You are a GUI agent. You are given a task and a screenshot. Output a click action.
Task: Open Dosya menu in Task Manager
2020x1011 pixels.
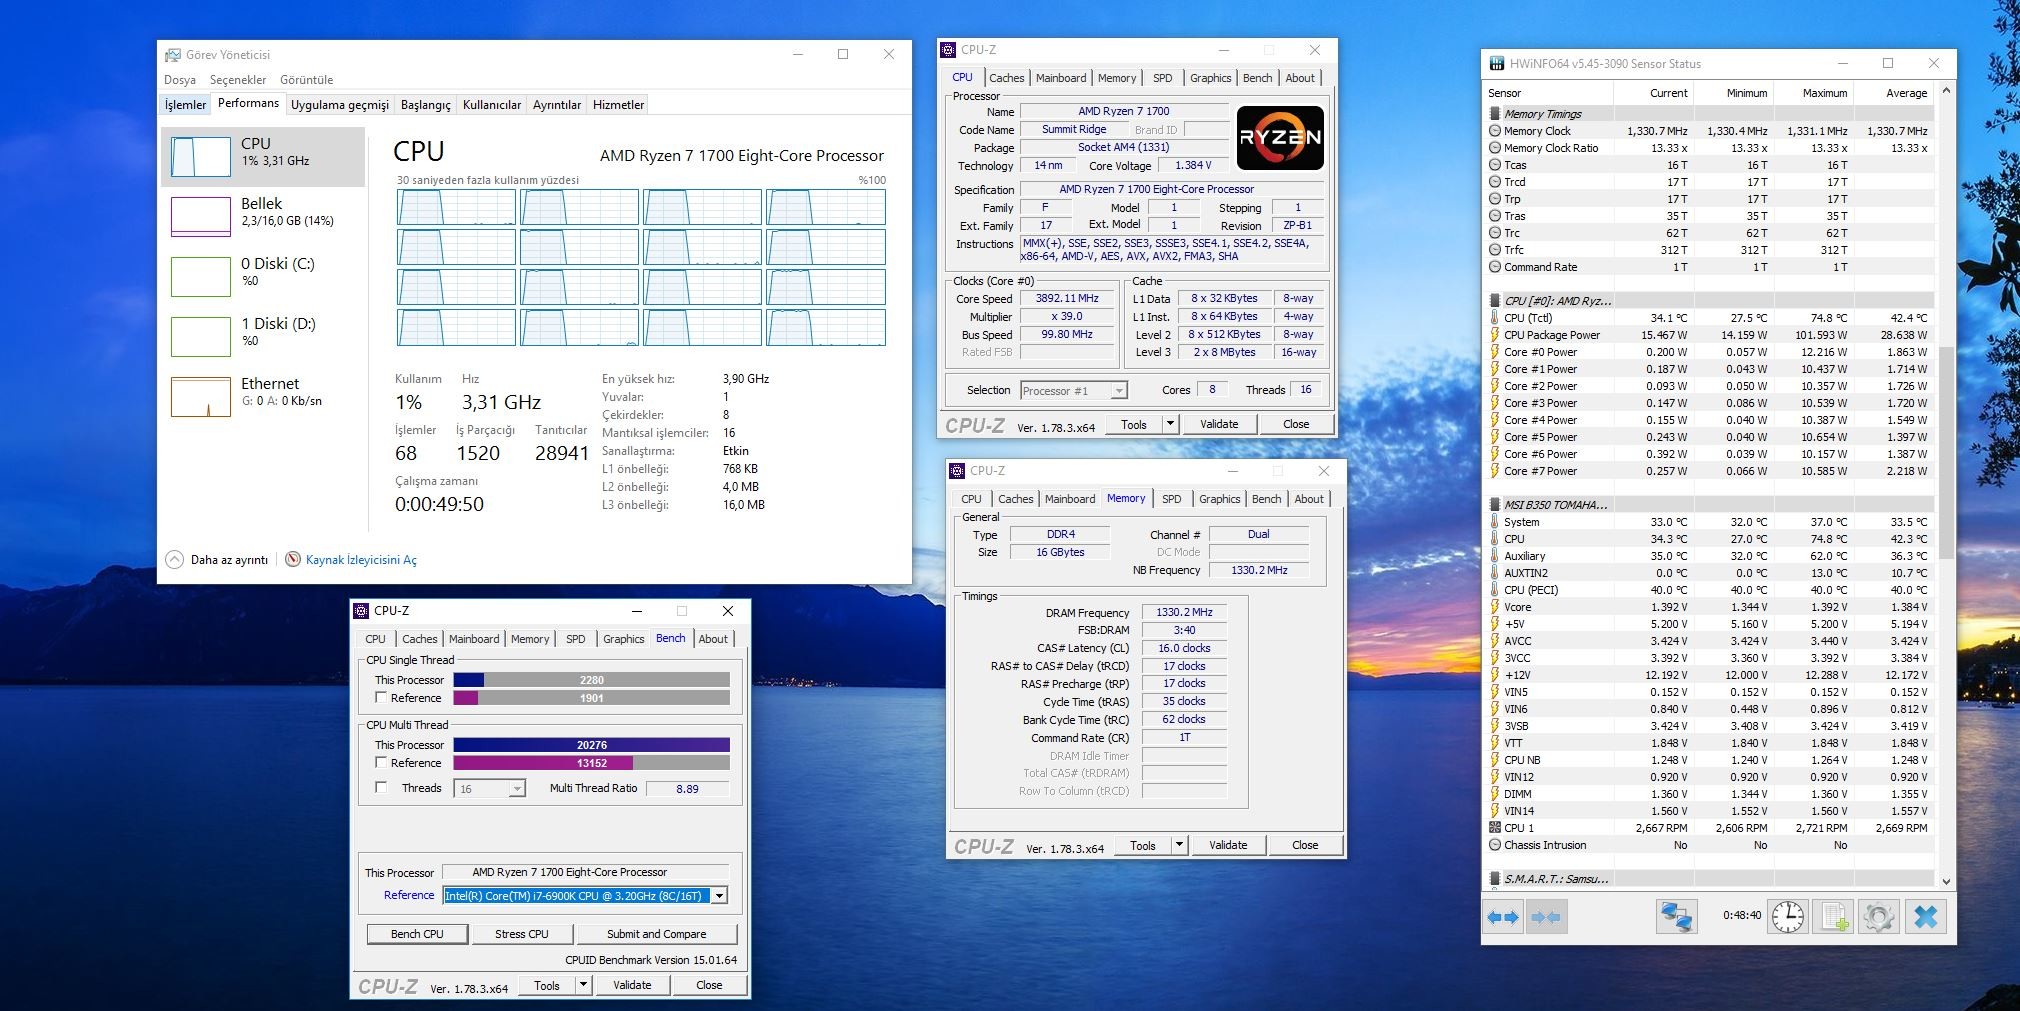tap(180, 80)
